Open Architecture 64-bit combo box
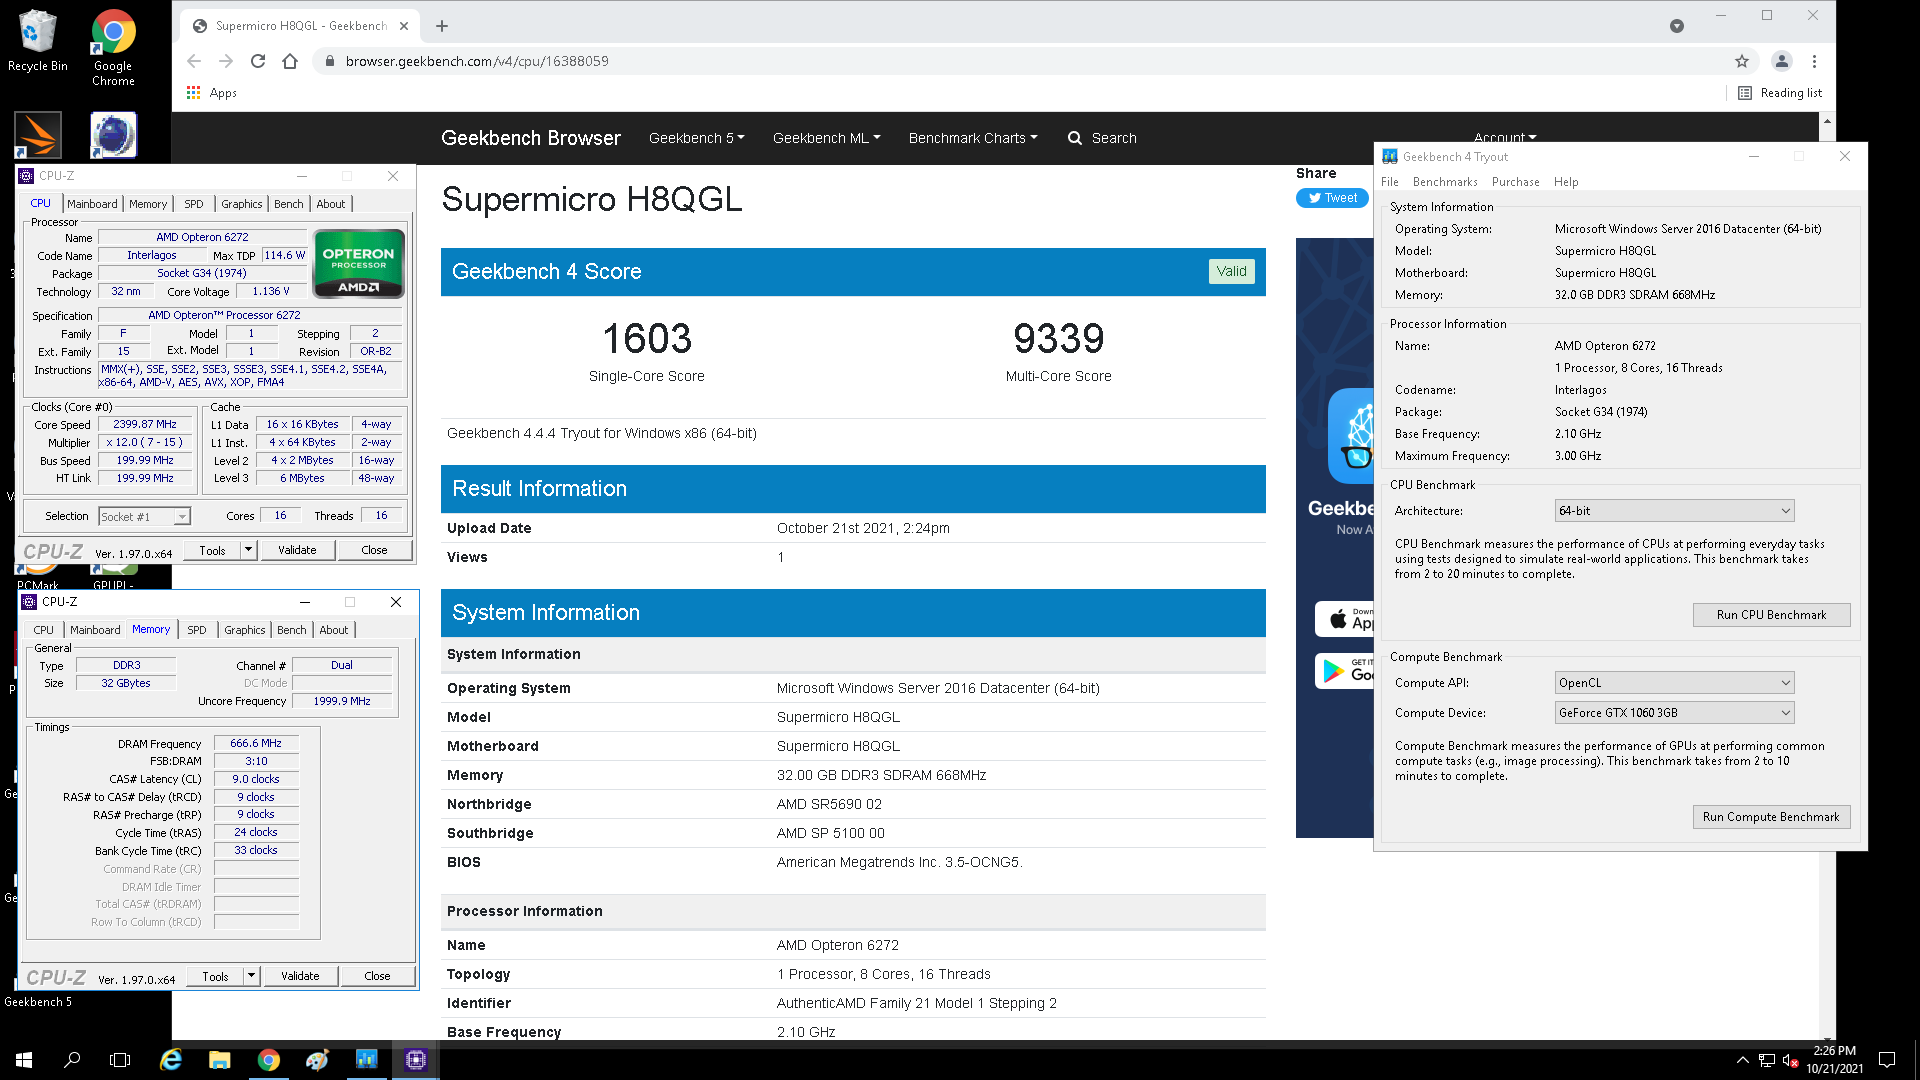Image resolution: width=1920 pixels, height=1080 pixels. [1675, 511]
